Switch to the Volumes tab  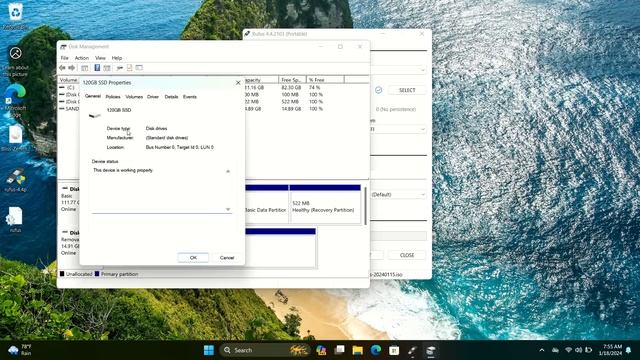(x=134, y=97)
